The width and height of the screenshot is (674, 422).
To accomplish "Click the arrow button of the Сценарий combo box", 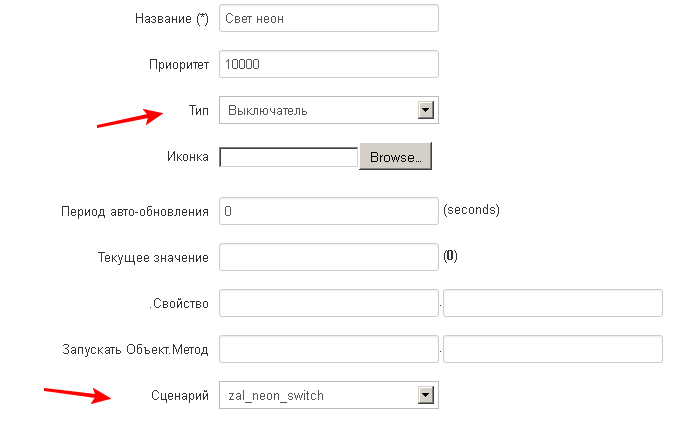I will click(x=426, y=395).
